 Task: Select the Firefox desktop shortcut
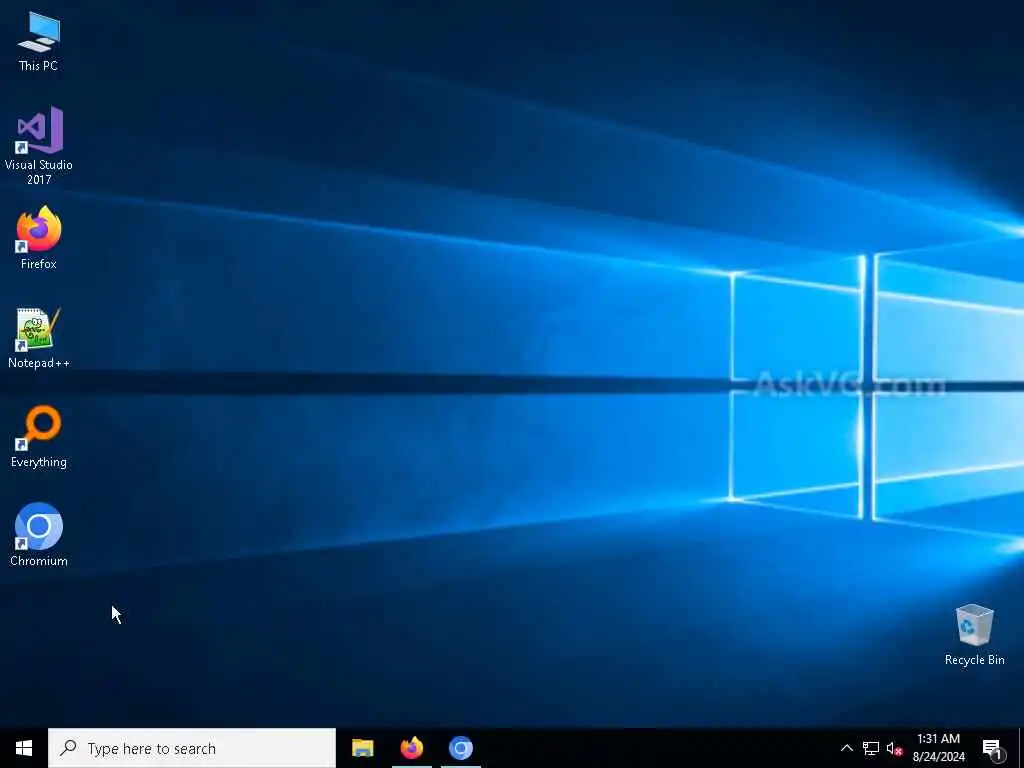[39, 238]
